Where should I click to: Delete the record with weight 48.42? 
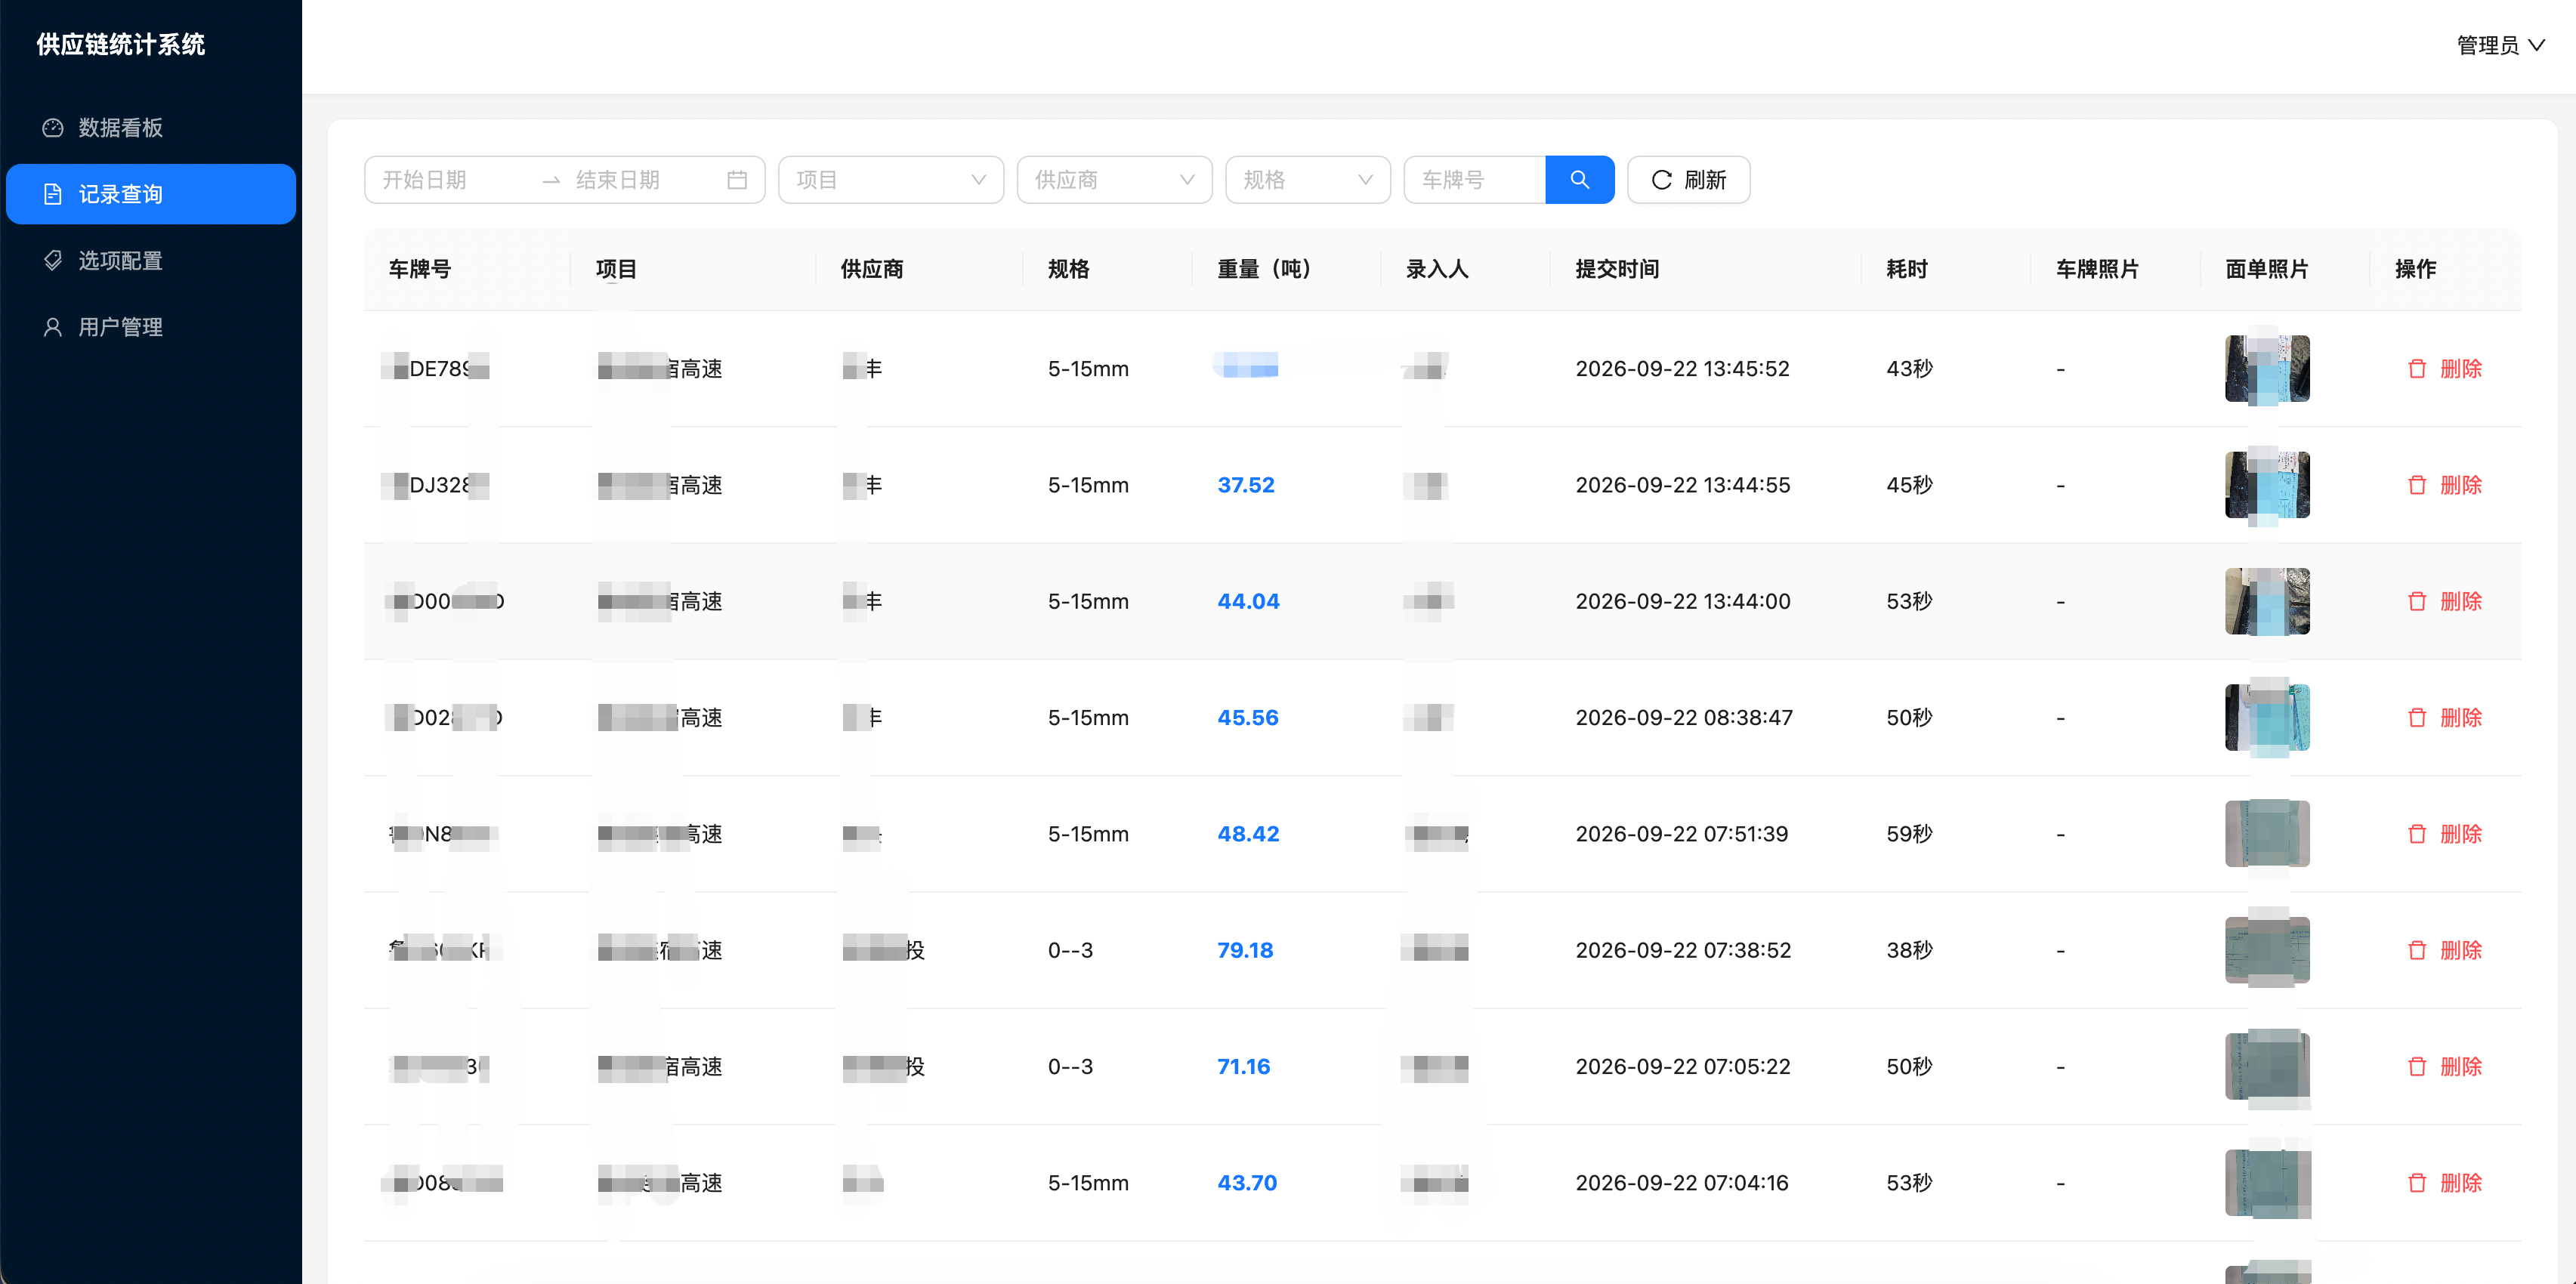tap(2445, 834)
